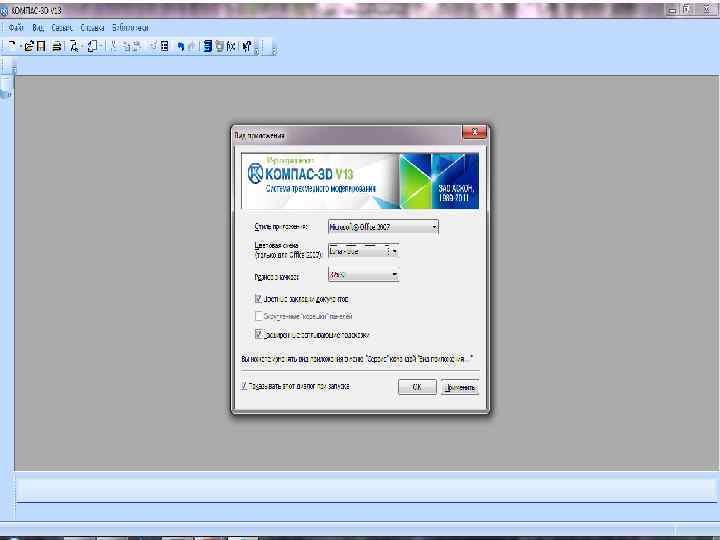Screen dimensions: 720x540
Task: Create a new document from toolbar
Action: coord(12,45)
